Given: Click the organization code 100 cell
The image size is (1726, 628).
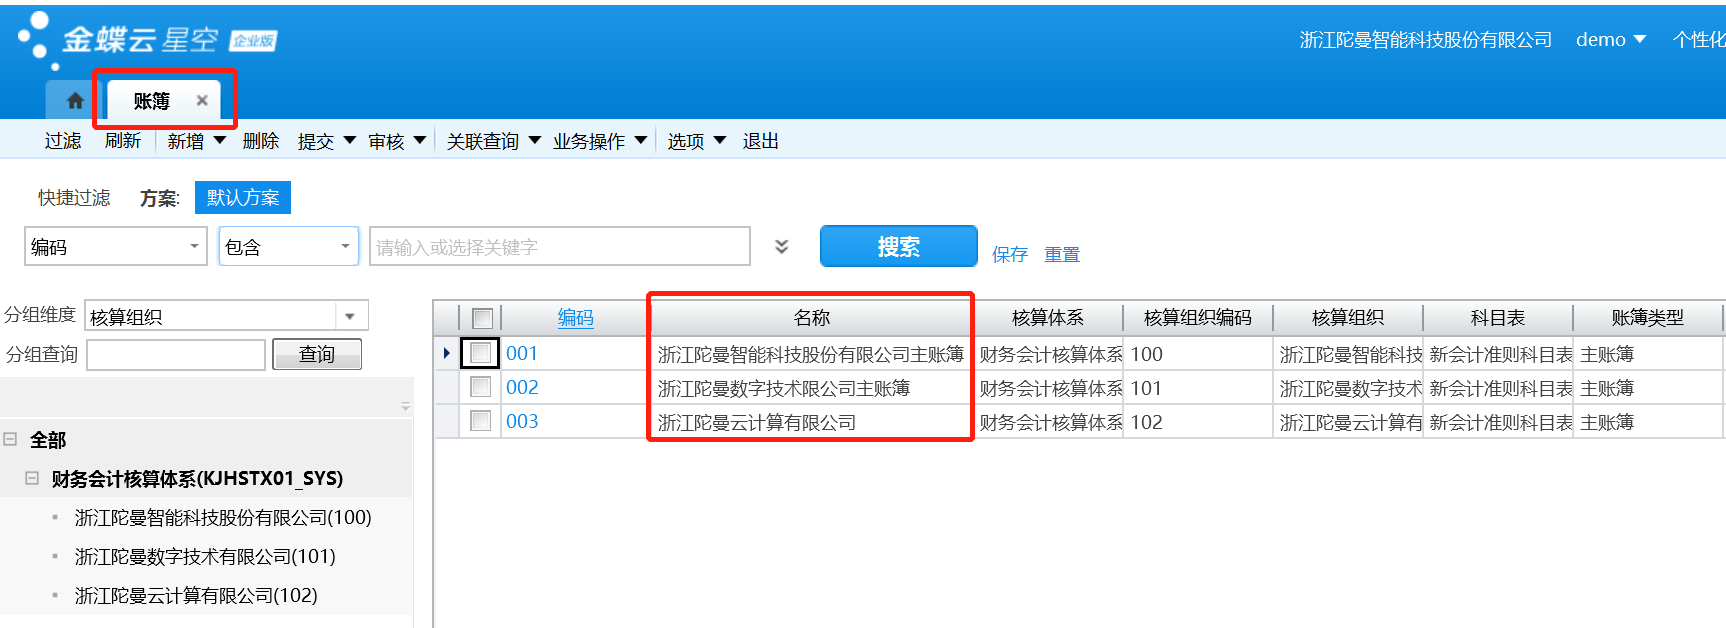Looking at the screenshot, I should coord(1198,354).
